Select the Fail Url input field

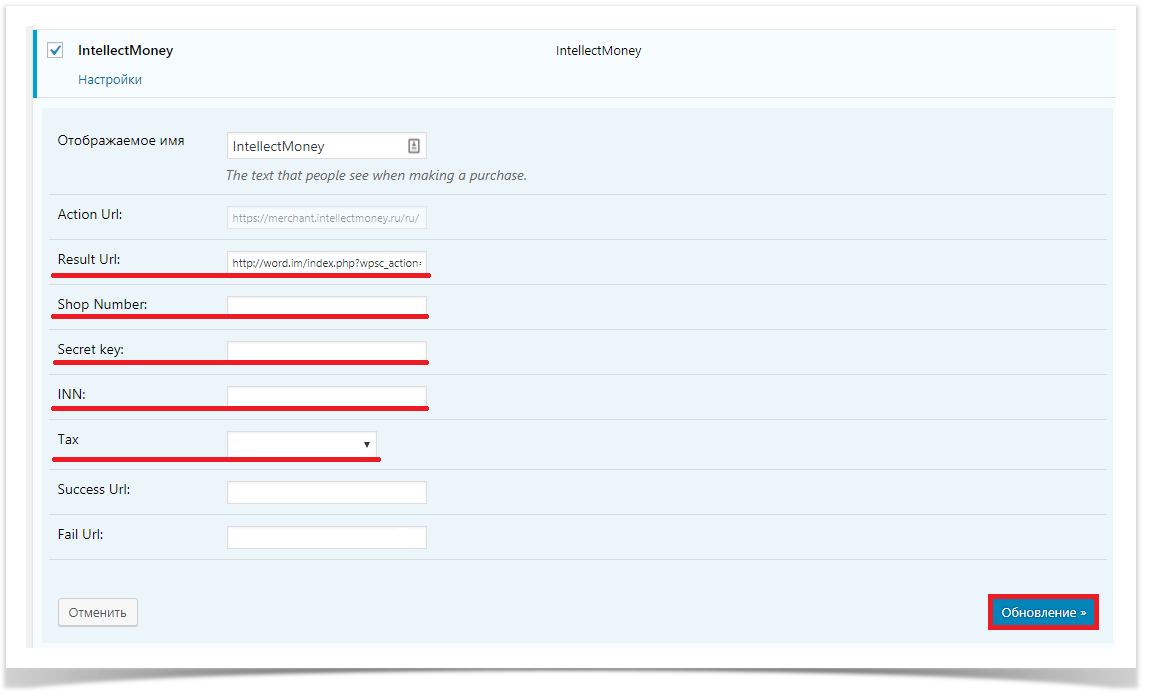pos(326,537)
